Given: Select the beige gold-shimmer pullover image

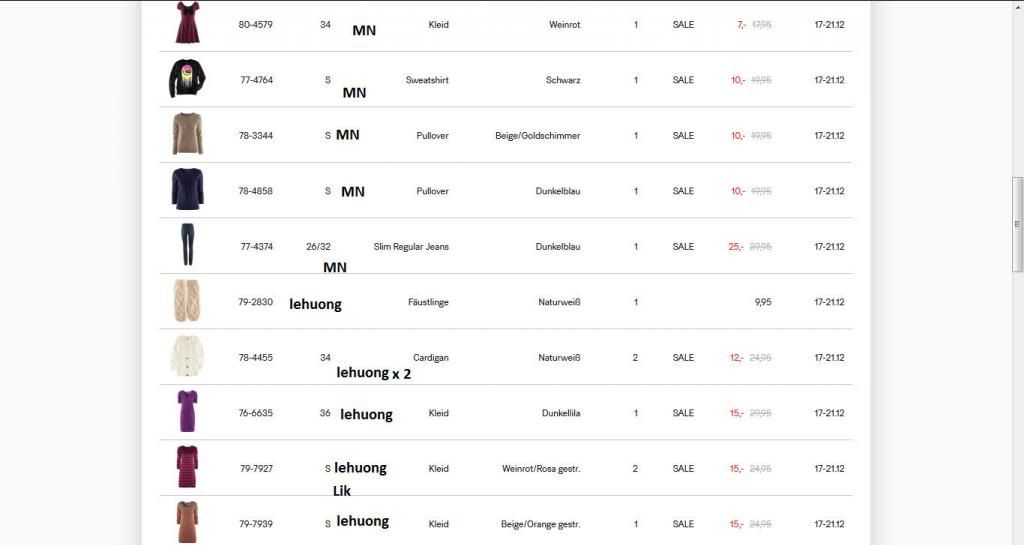Looking at the screenshot, I should (x=186, y=134).
